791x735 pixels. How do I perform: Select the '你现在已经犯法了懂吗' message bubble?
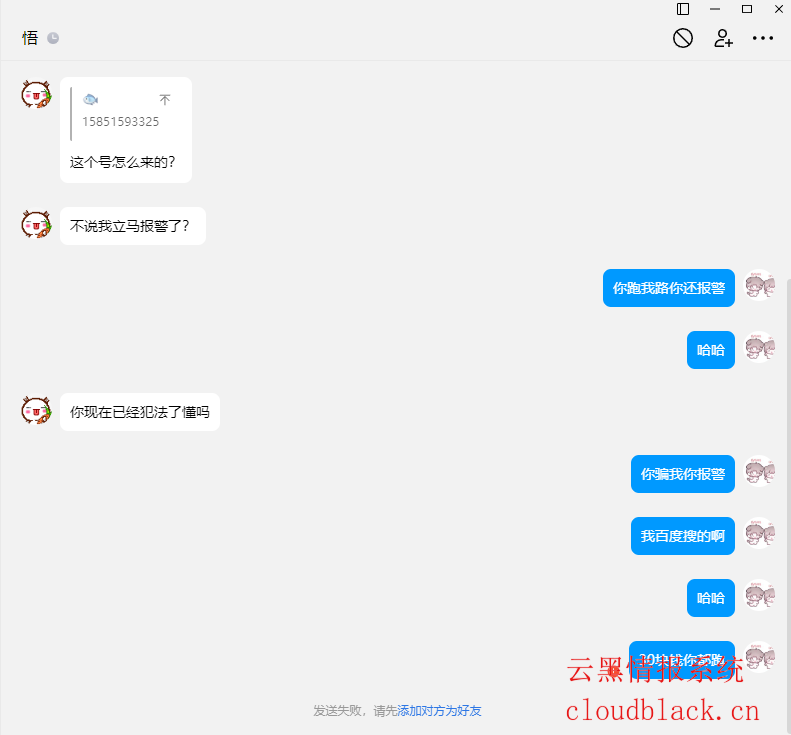coord(139,411)
